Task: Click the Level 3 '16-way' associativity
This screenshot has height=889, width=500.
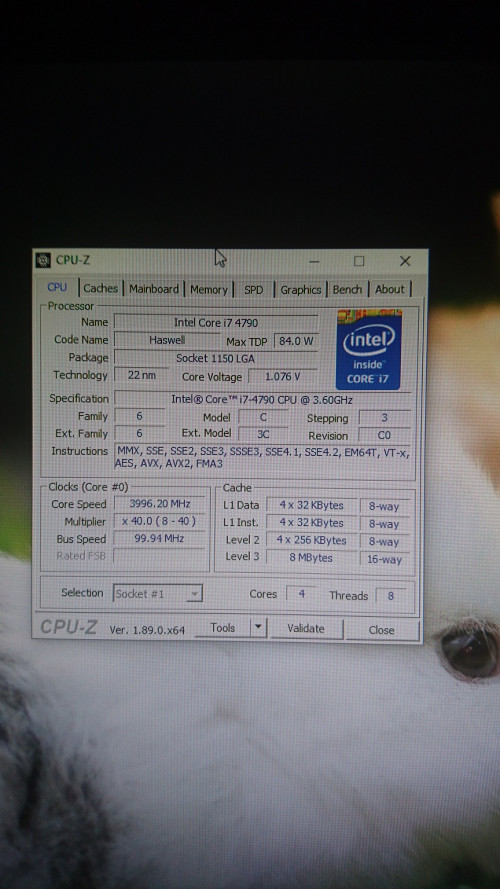Action: coord(384,559)
